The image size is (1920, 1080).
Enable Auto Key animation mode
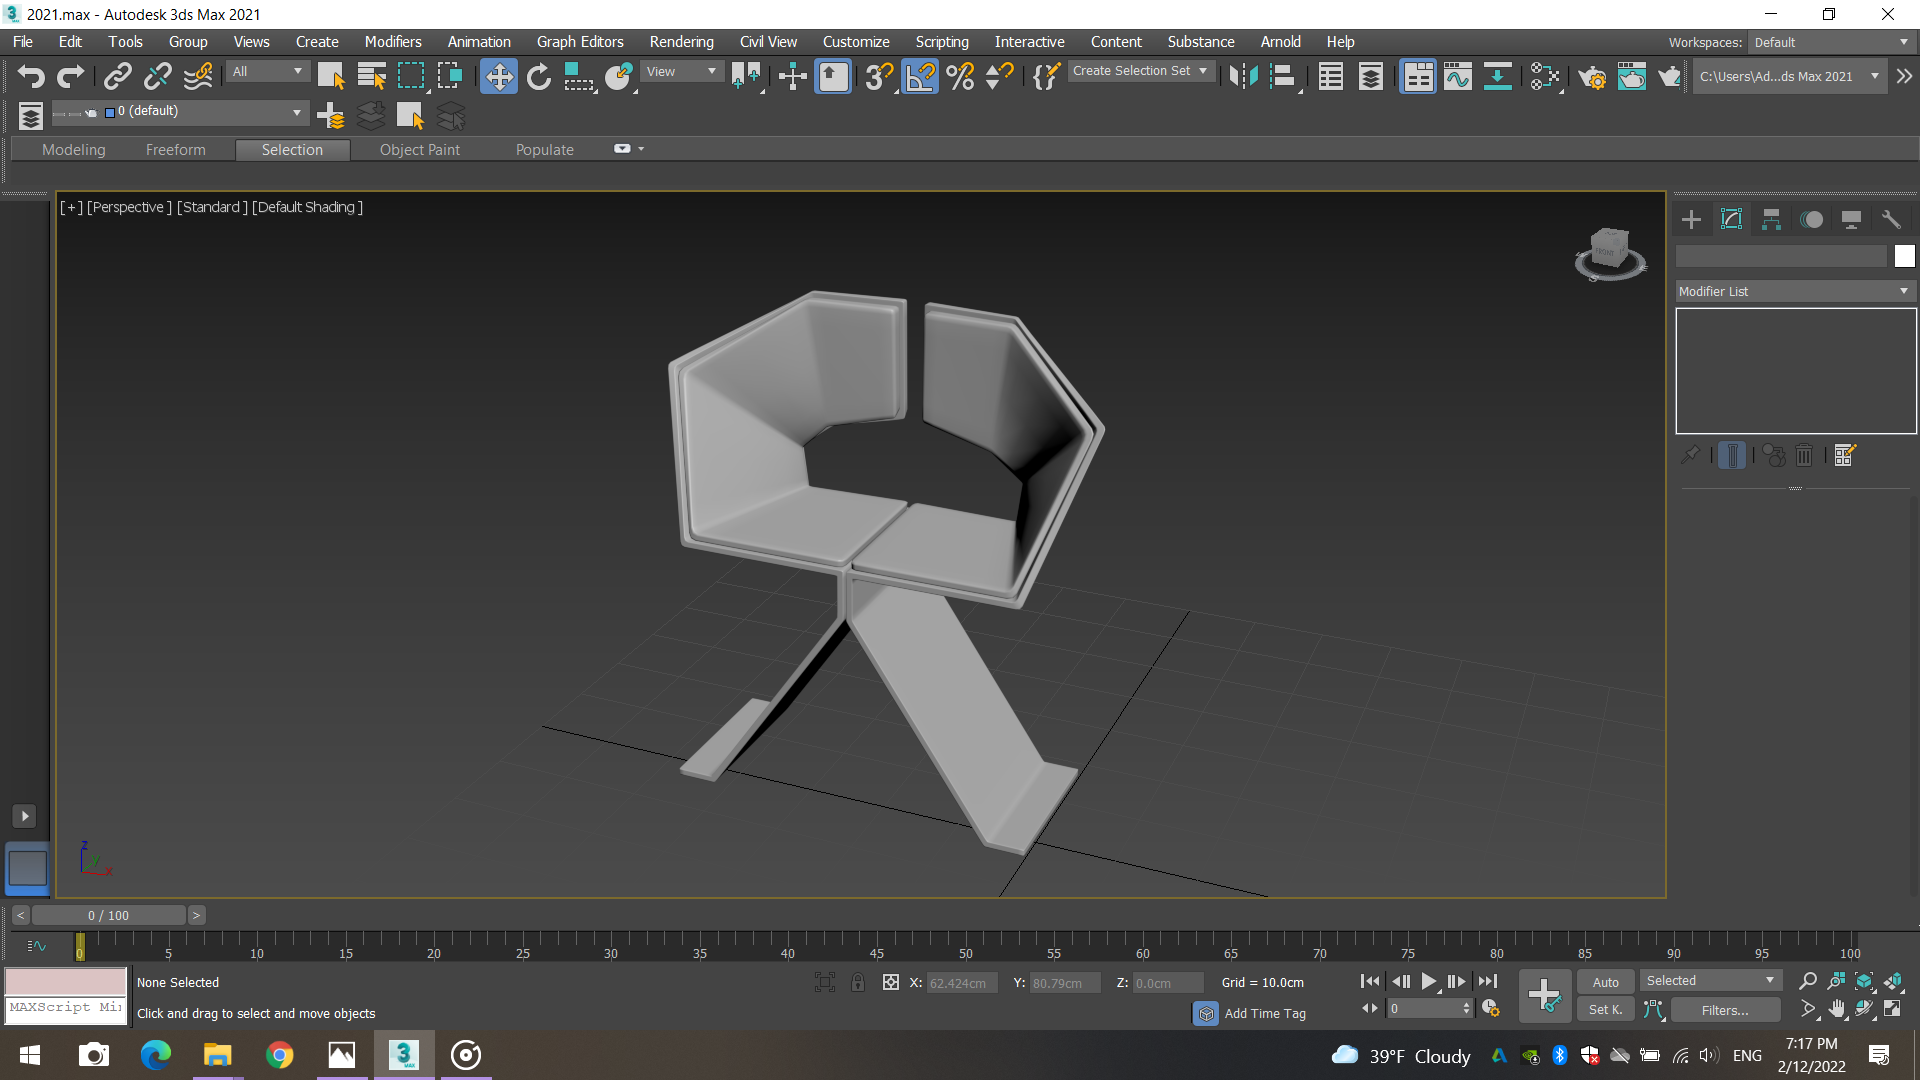pos(1605,982)
